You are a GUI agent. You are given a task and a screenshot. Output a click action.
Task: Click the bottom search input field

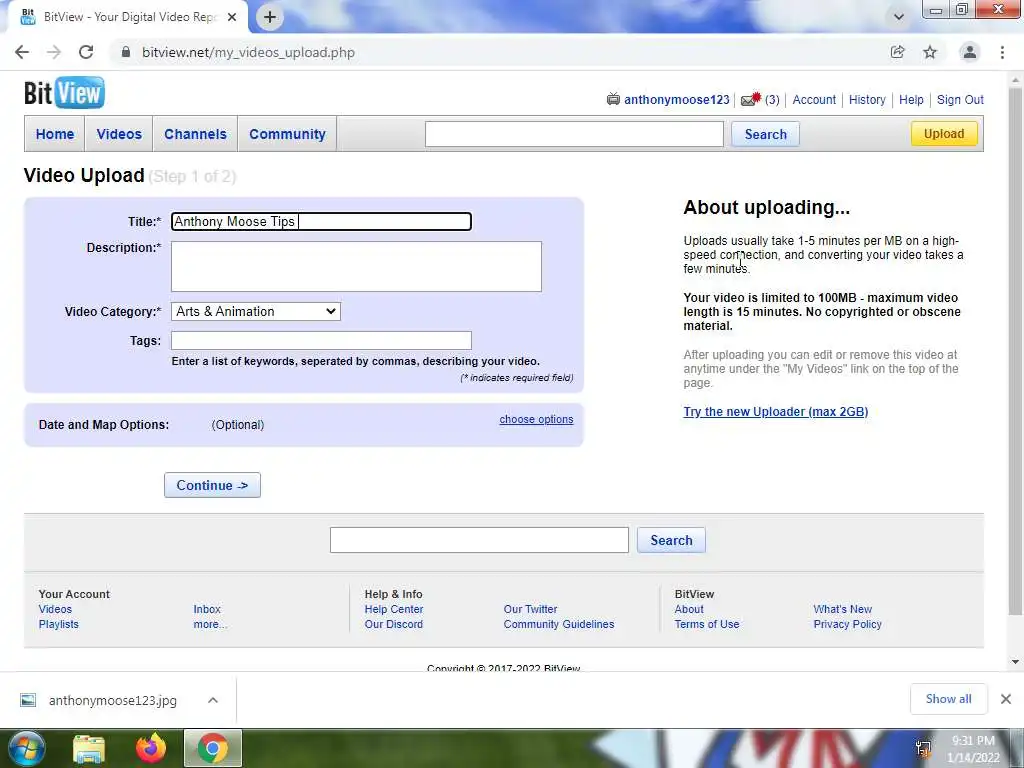point(479,540)
